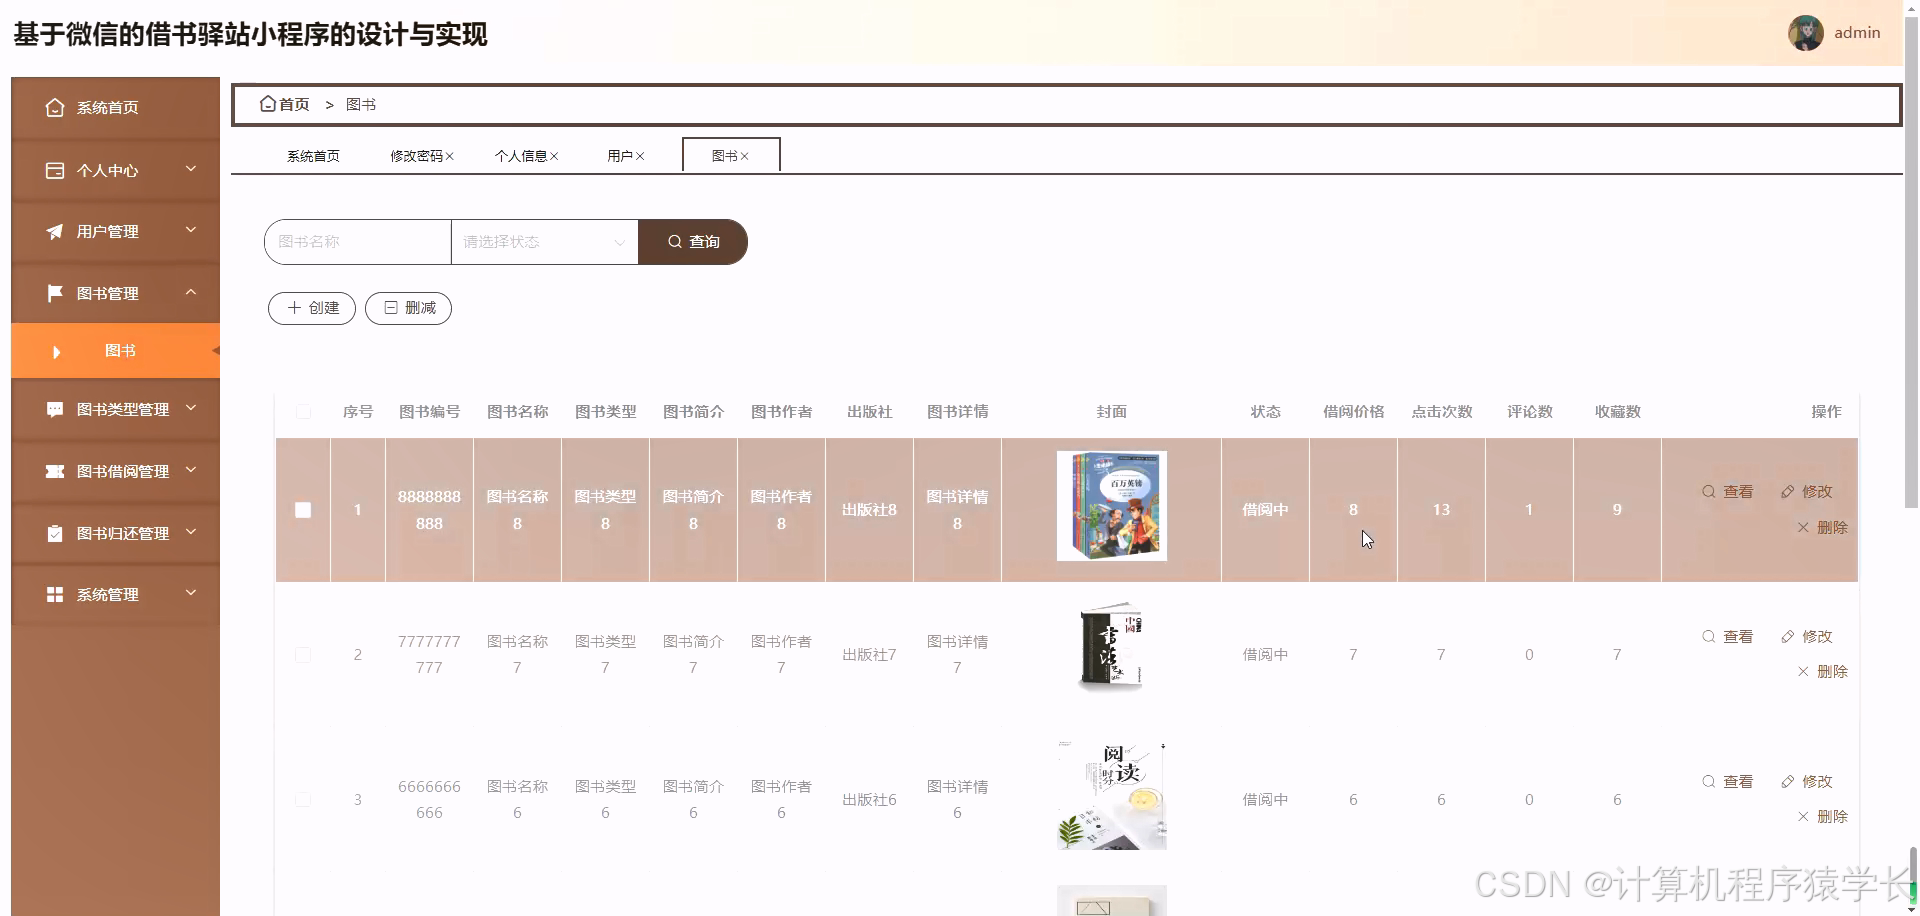Screen dimensions: 1920x916
Task: Expand the 系统管理 menu chevron
Action: pyautogui.click(x=191, y=593)
